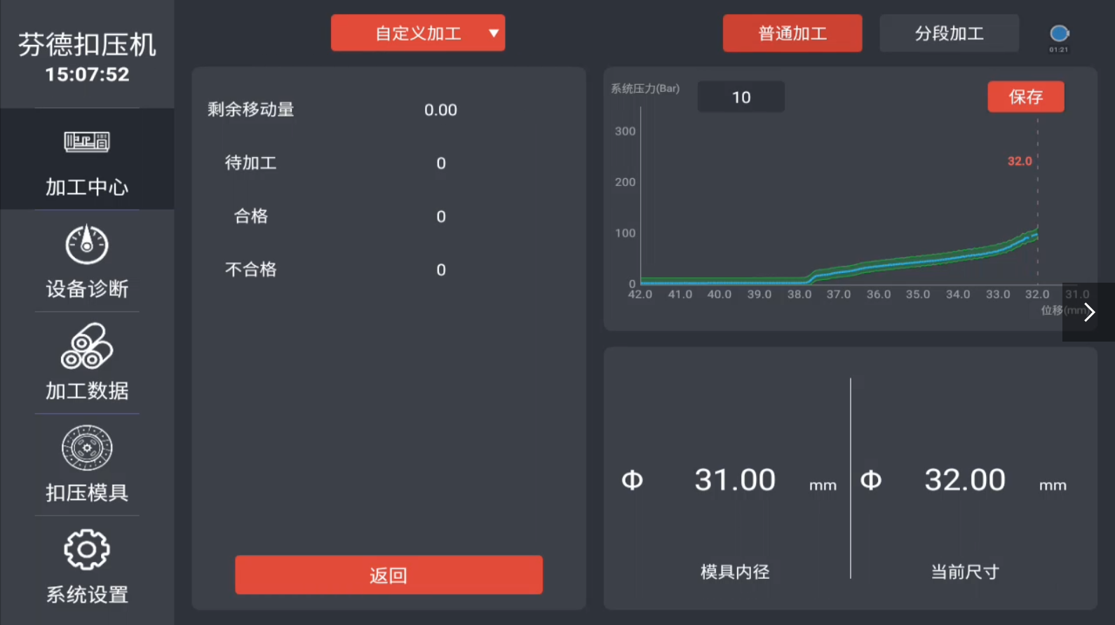Select the 扣压模具 die icon

(x=87, y=448)
